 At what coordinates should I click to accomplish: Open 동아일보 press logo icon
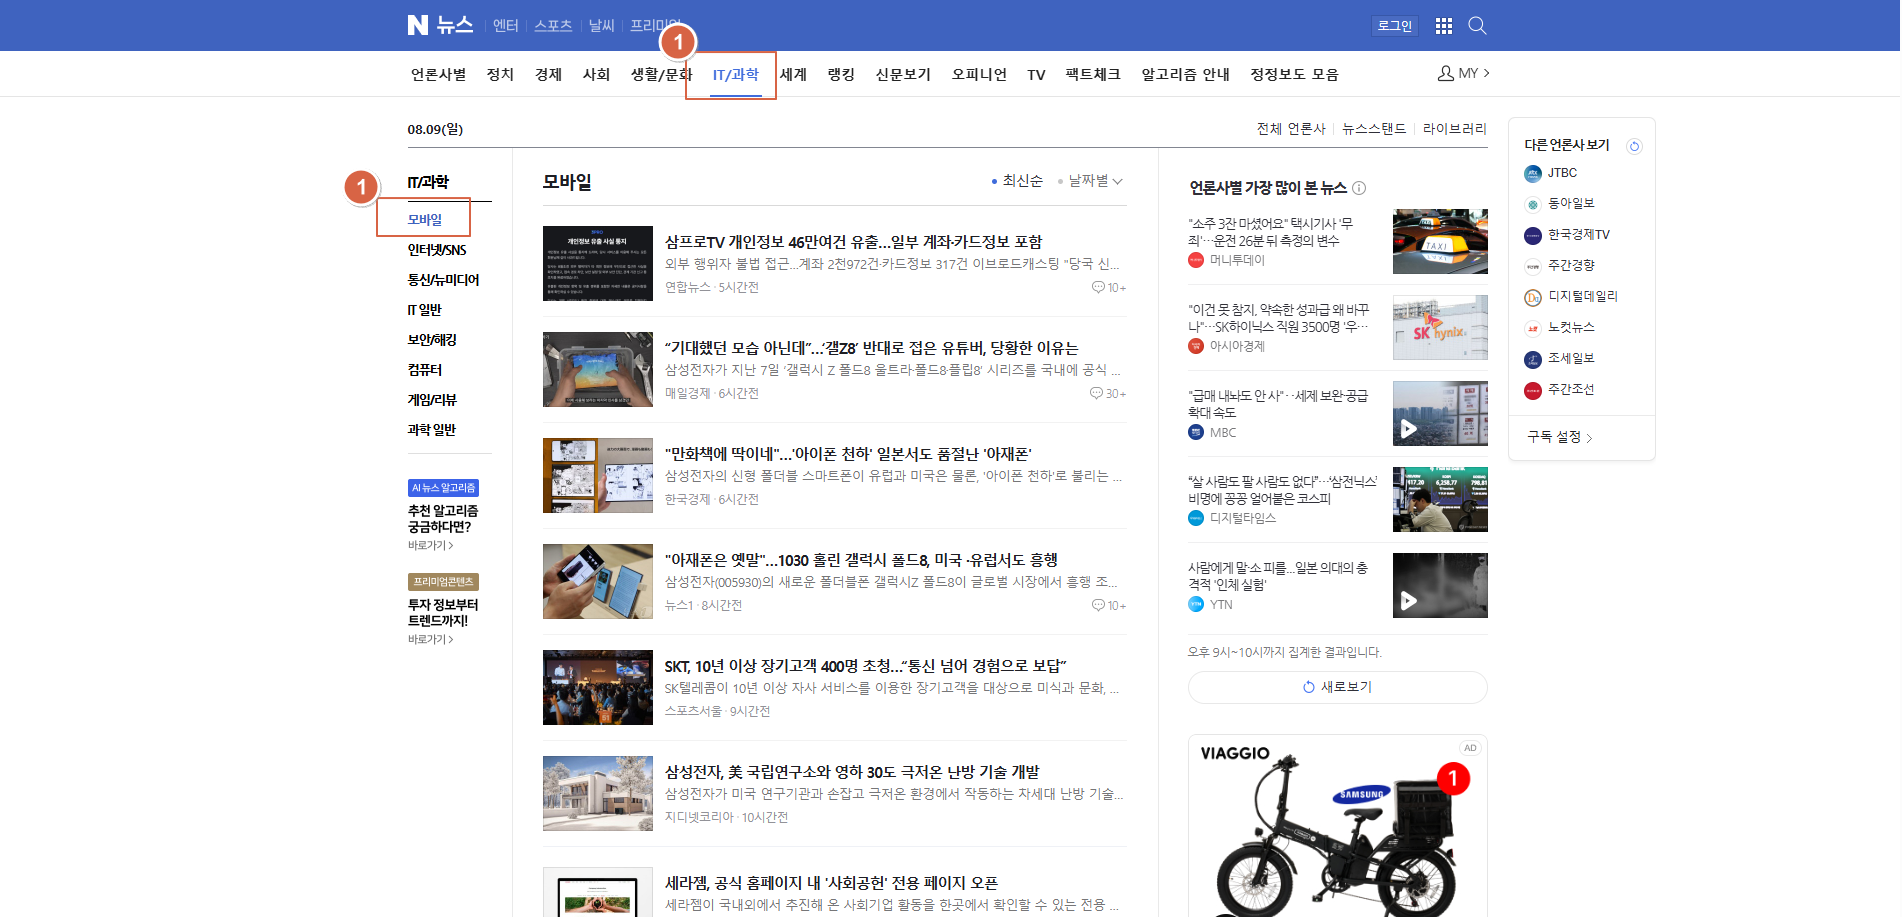(1532, 204)
